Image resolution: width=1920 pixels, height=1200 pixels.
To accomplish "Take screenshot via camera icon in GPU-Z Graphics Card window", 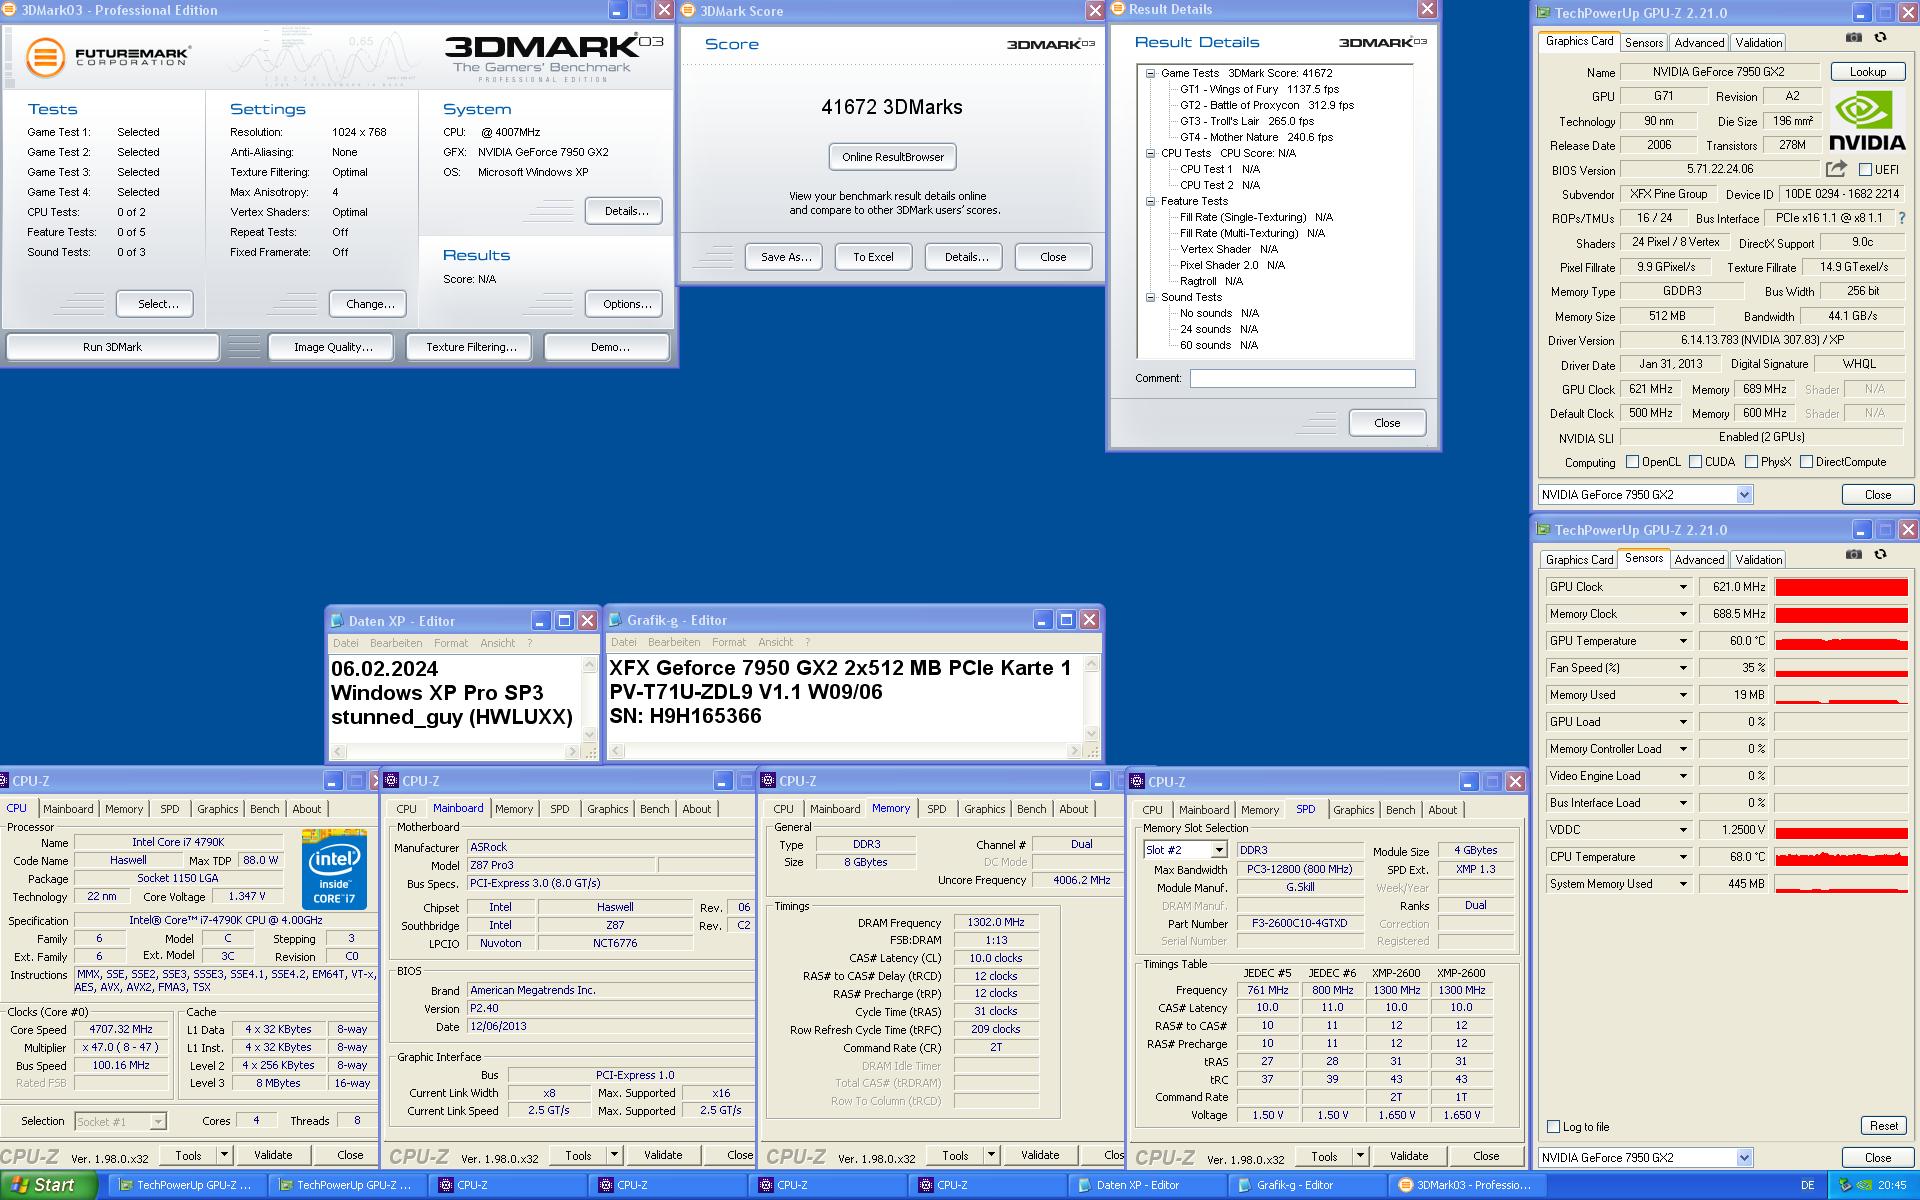I will click(x=1854, y=38).
